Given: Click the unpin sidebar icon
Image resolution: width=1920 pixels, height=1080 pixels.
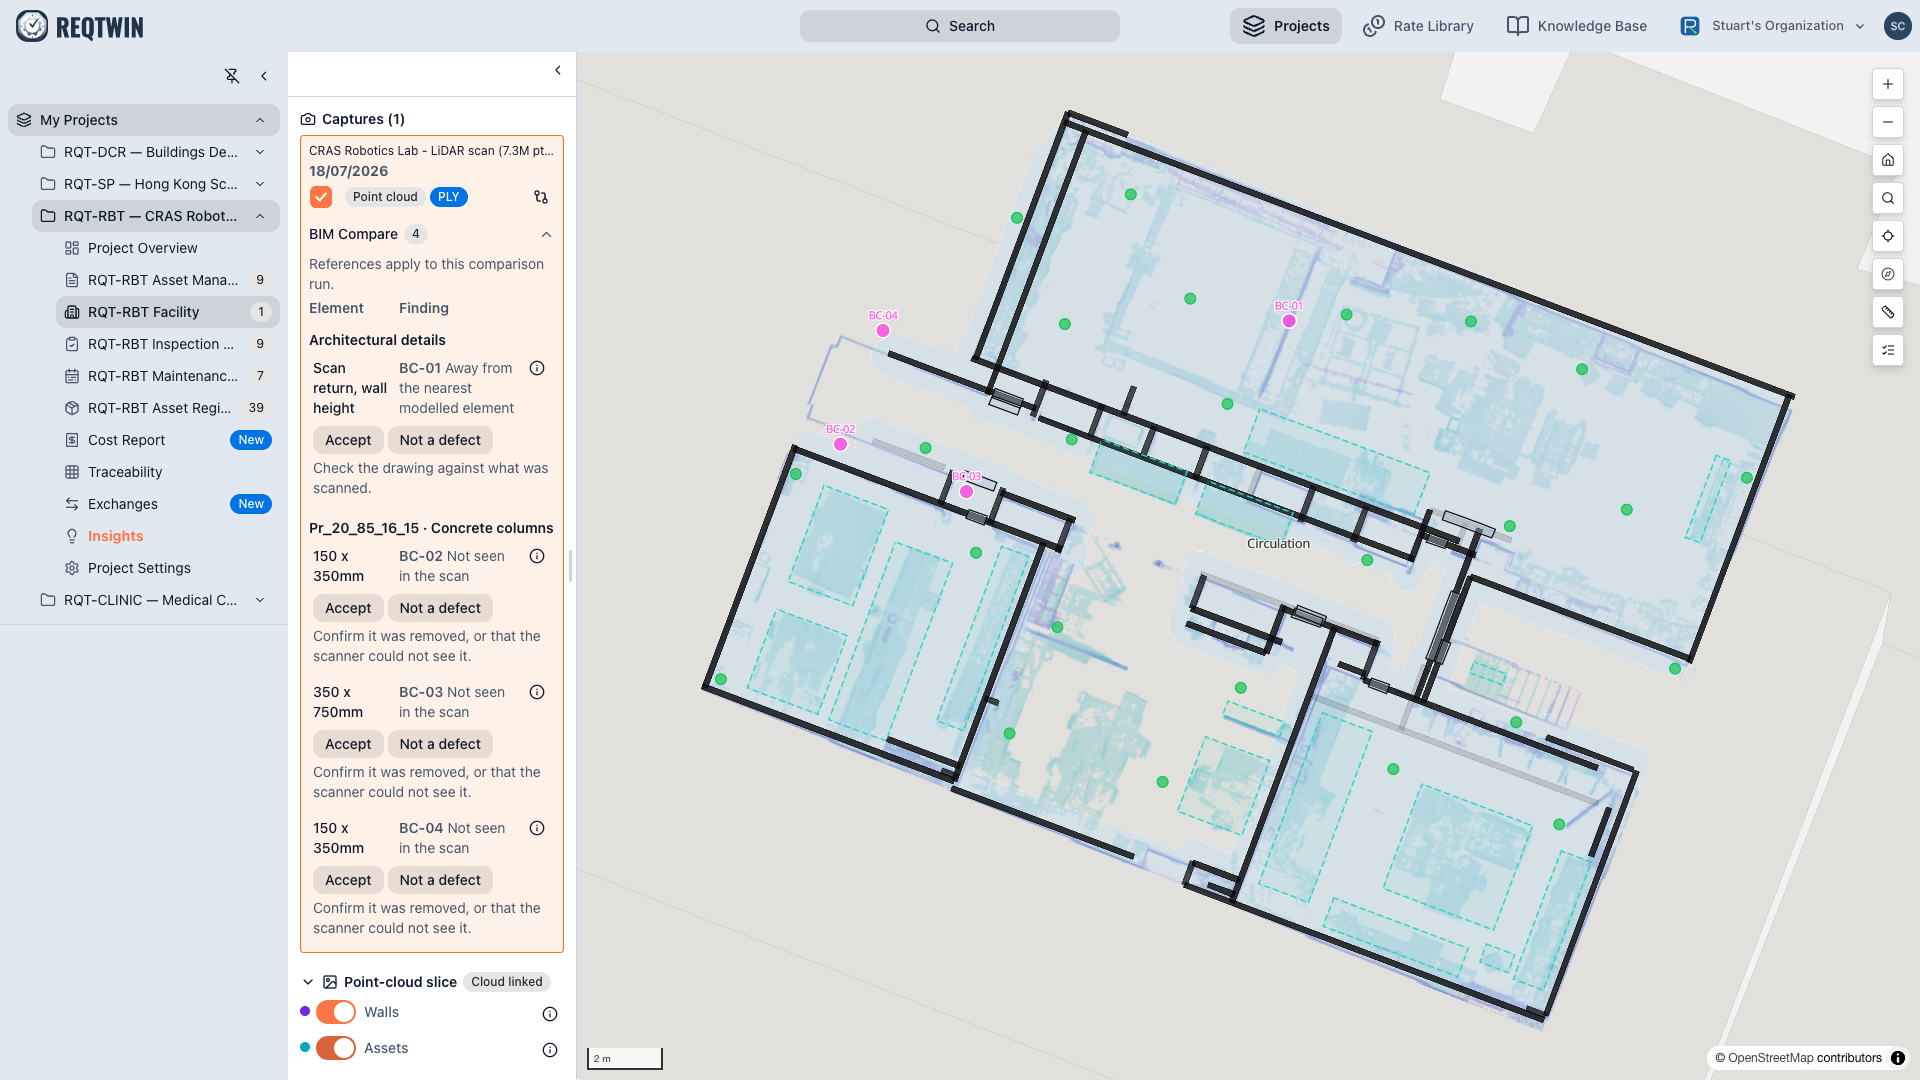Looking at the screenshot, I should pos(232,76).
